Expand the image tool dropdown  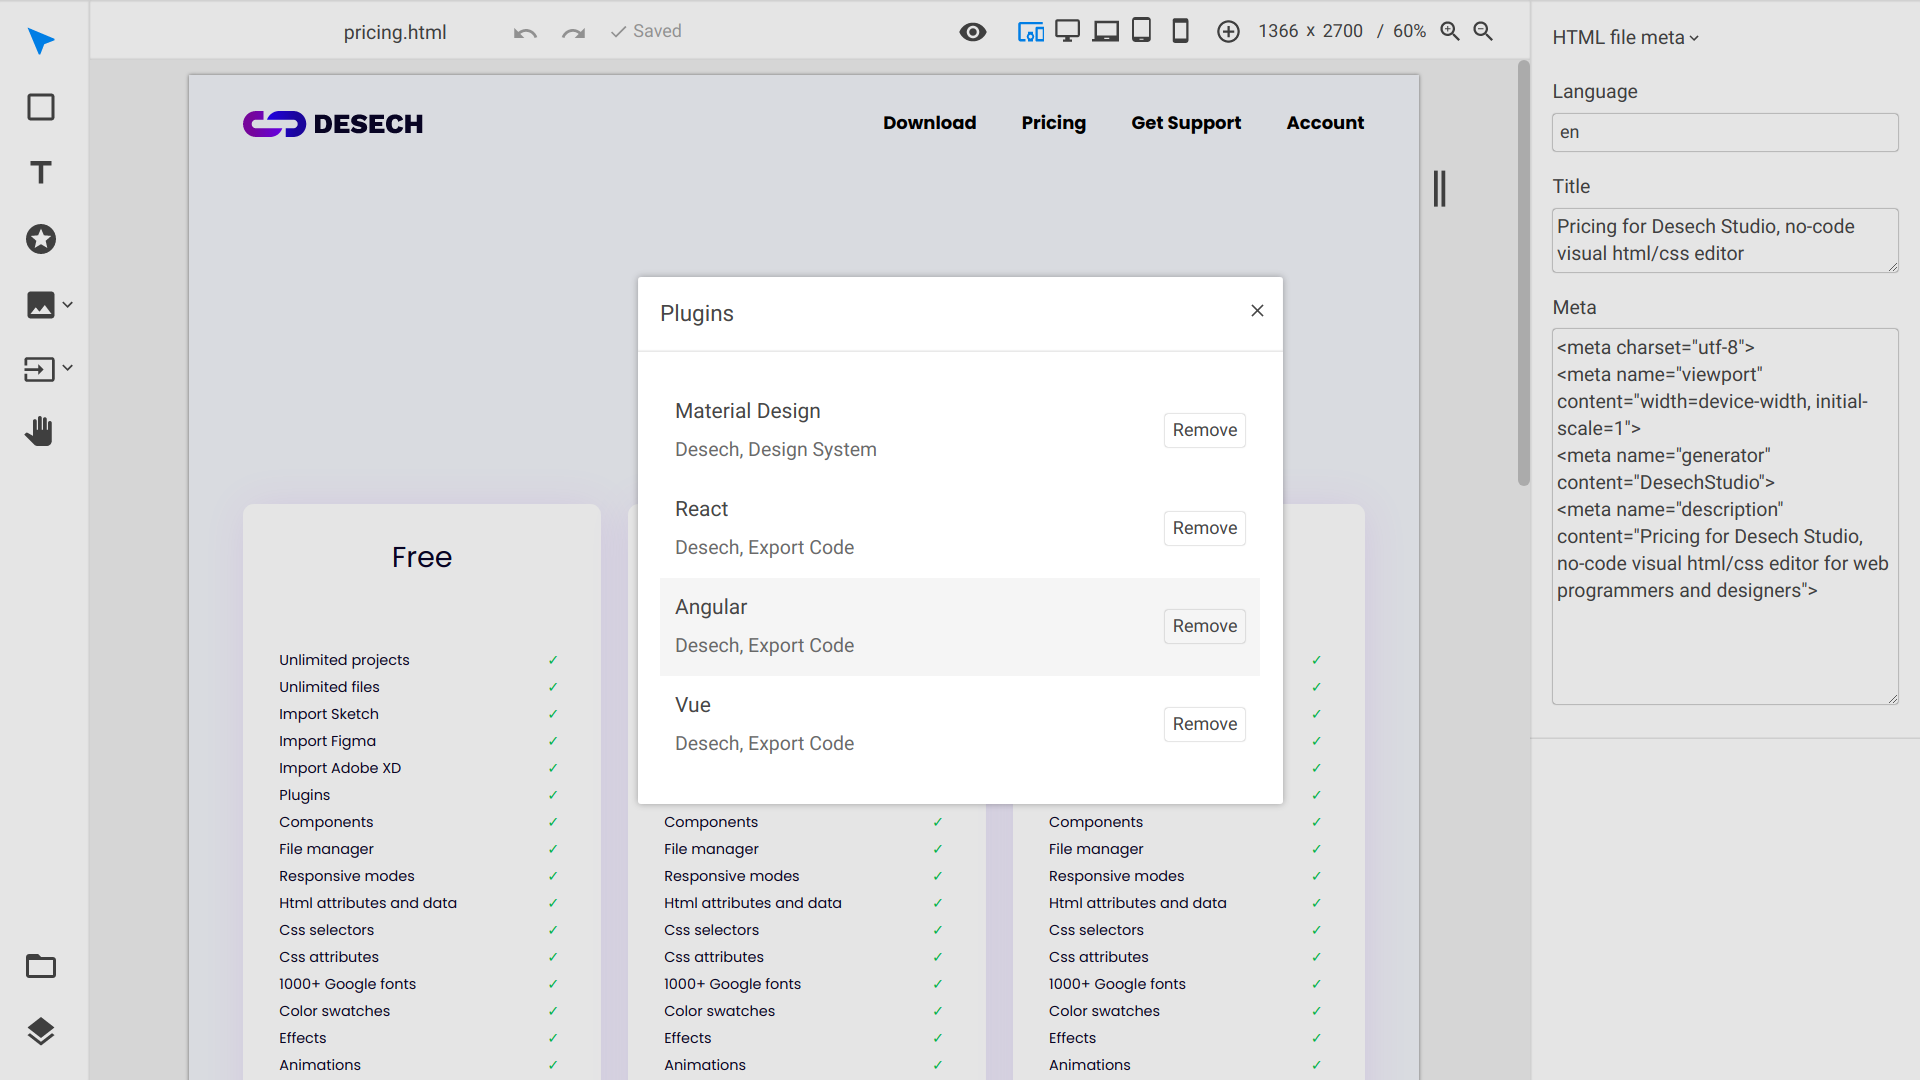point(68,305)
